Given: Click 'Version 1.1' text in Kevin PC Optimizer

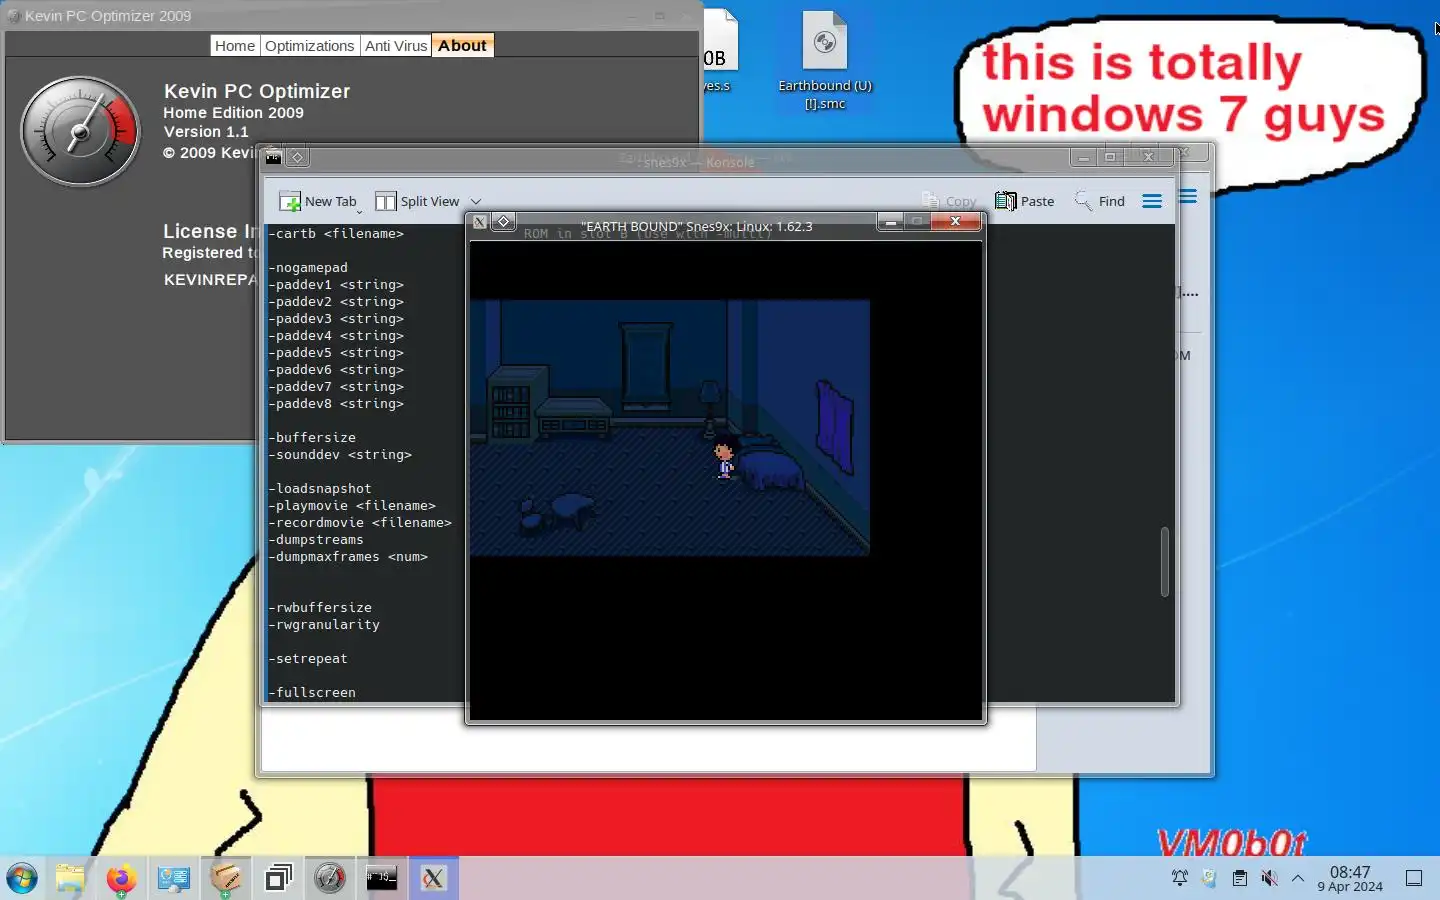Looking at the screenshot, I should click(206, 132).
